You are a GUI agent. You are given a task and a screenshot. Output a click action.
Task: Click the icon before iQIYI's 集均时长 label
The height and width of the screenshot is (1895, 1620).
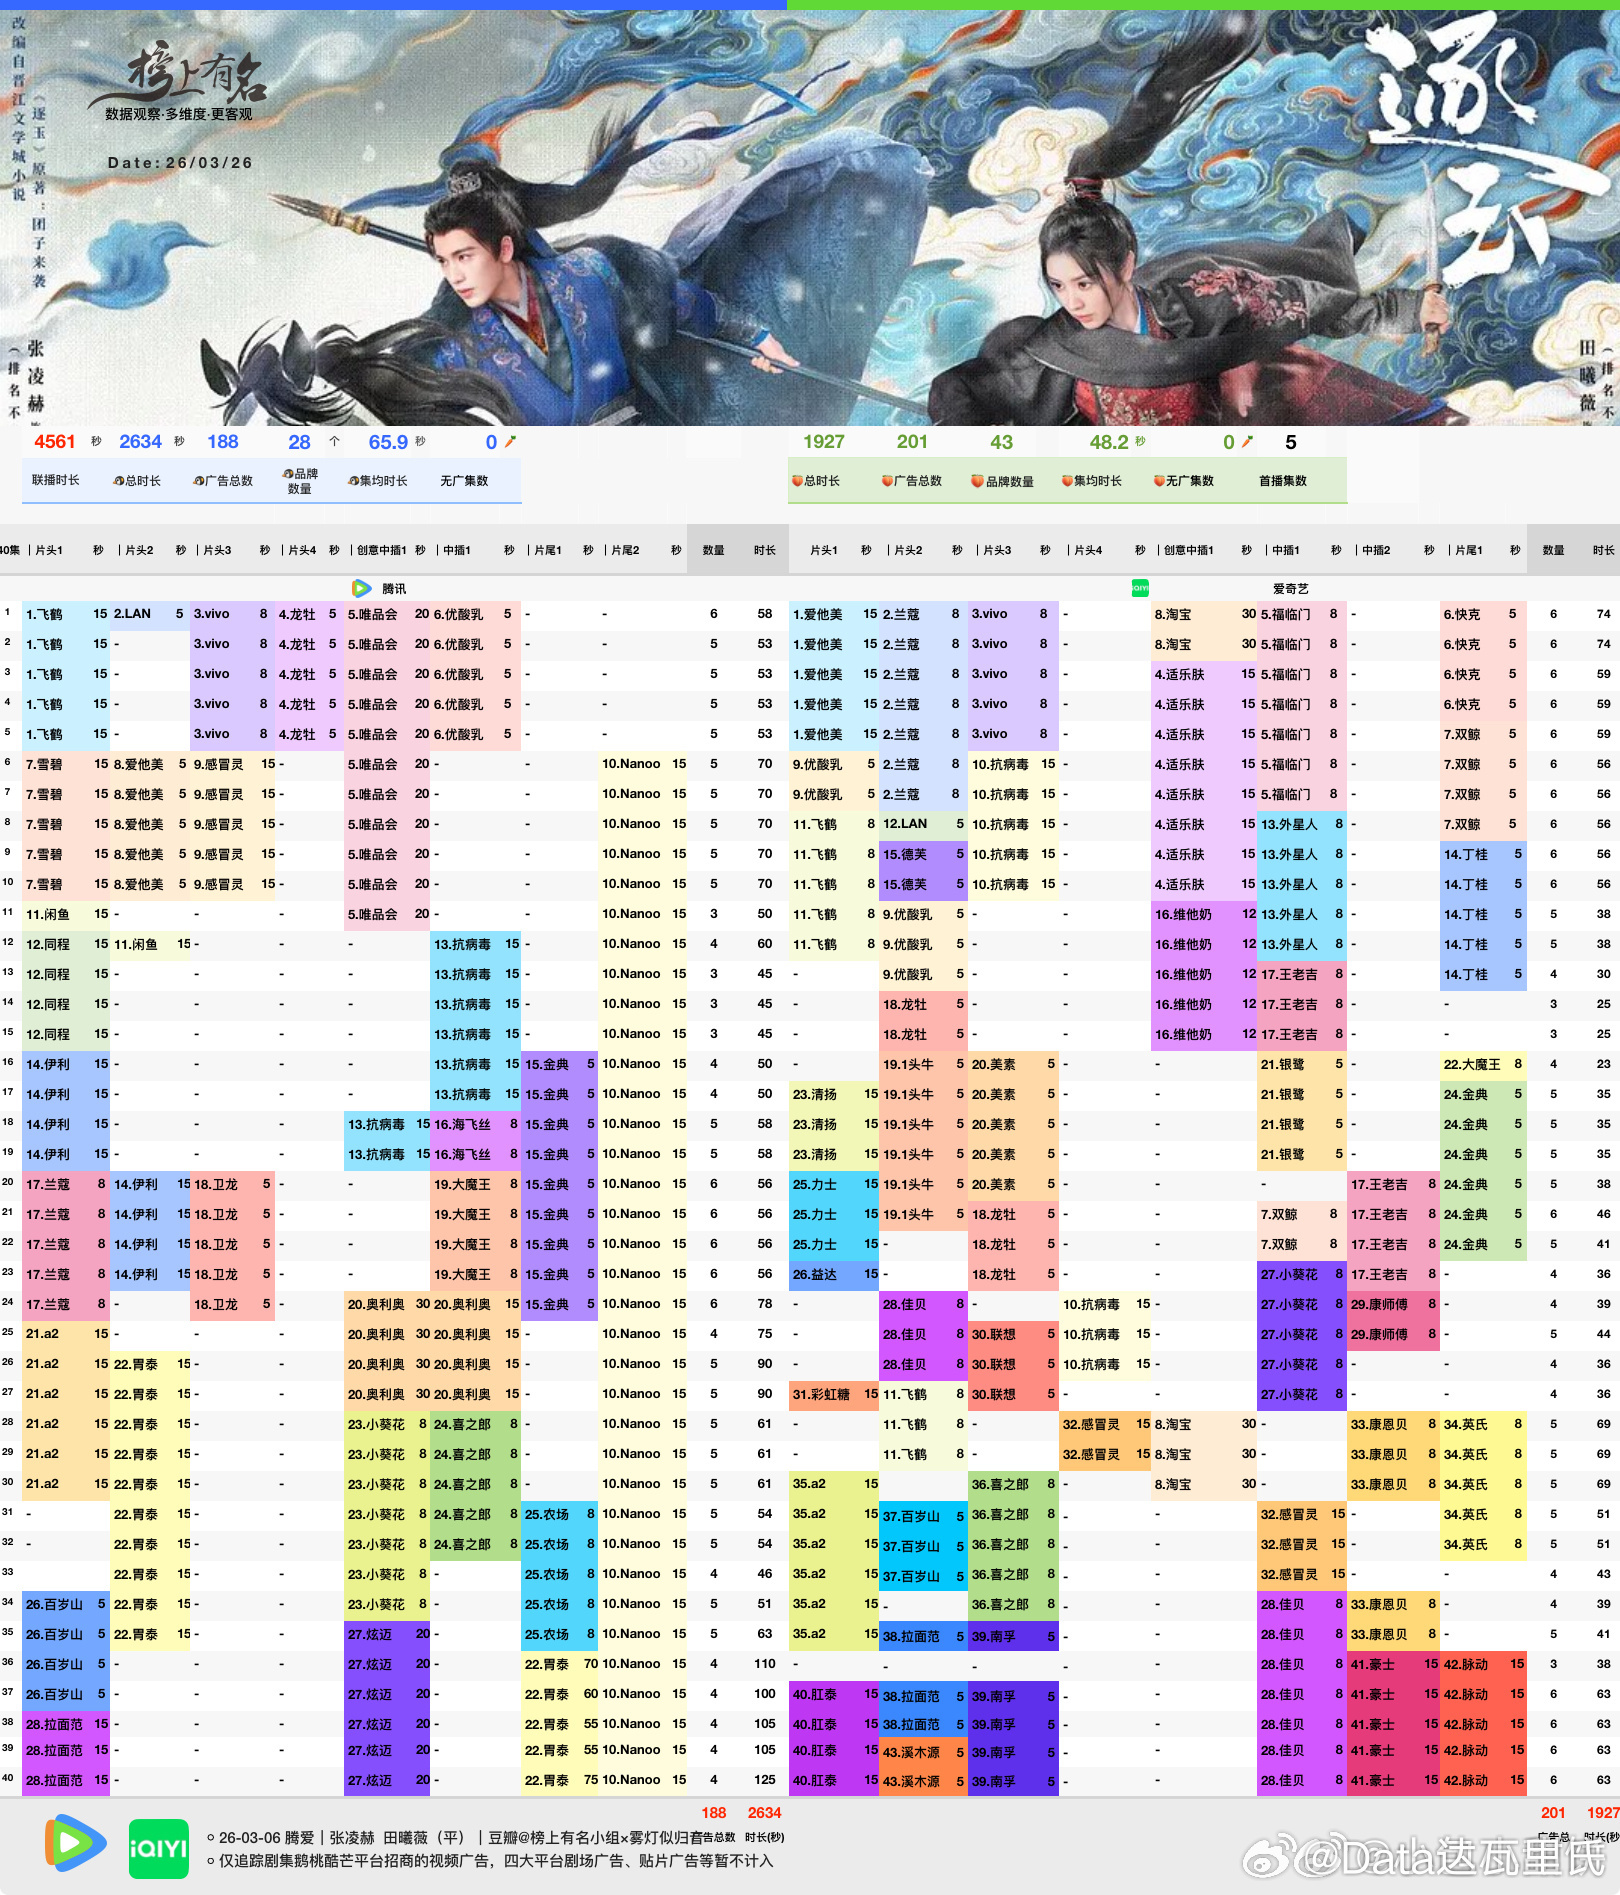tap(1067, 481)
